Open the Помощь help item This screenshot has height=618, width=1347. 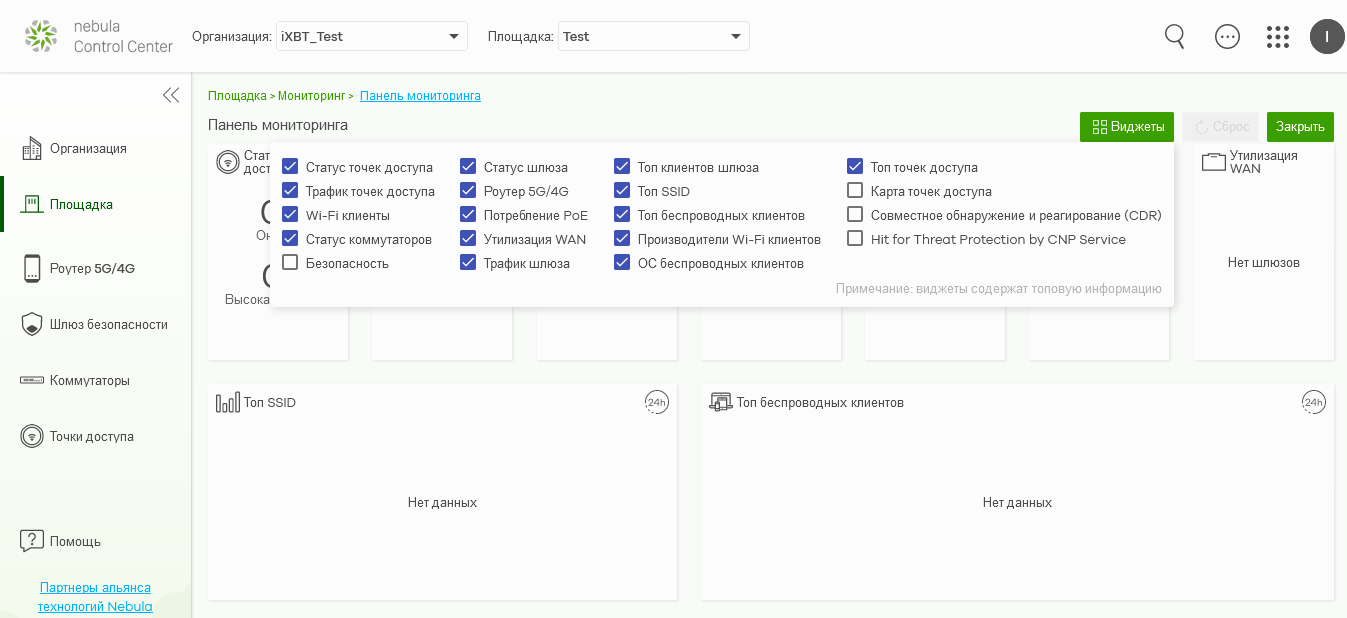pos(74,541)
